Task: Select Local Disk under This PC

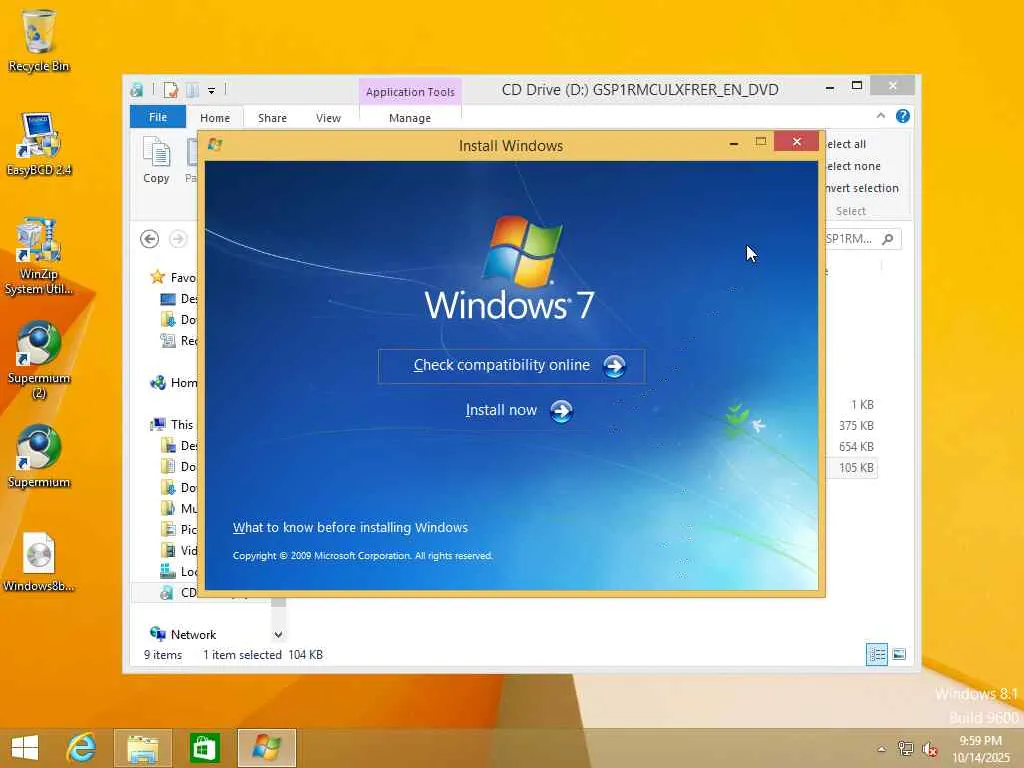Action: click(x=179, y=571)
